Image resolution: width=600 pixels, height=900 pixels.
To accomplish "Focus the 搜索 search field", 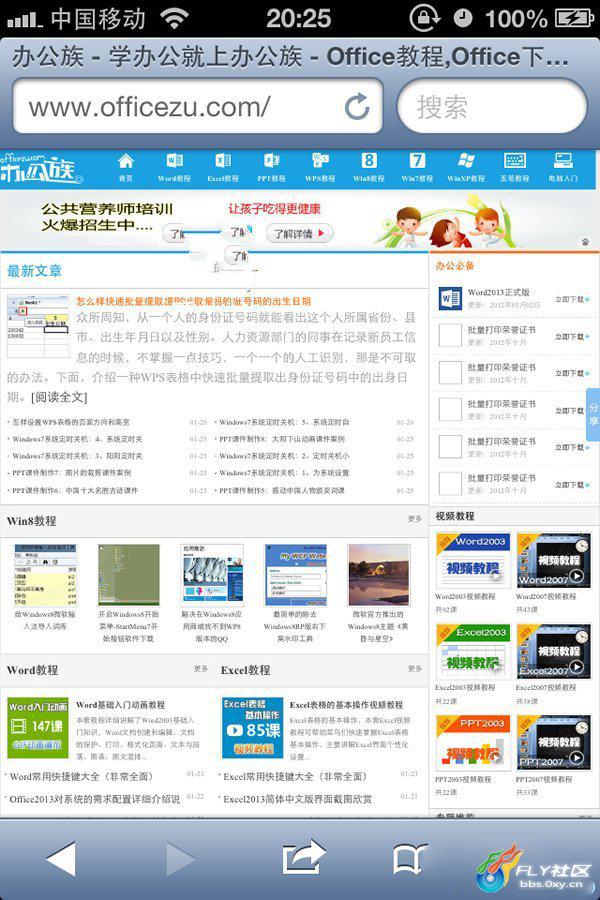I will [492, 107].
